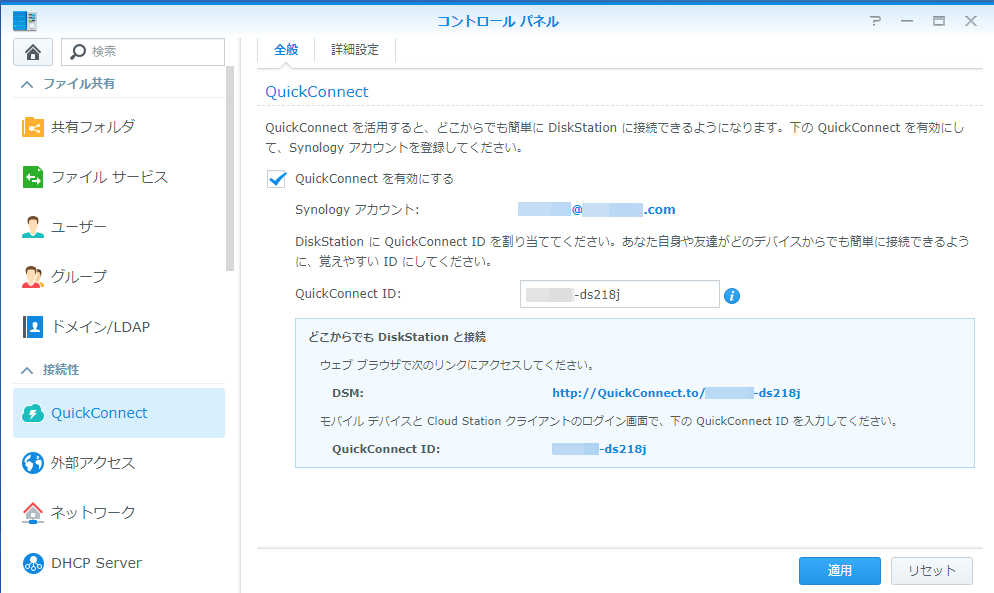Select the ネットワーク label in the sidebar

(x=93, y=512)
